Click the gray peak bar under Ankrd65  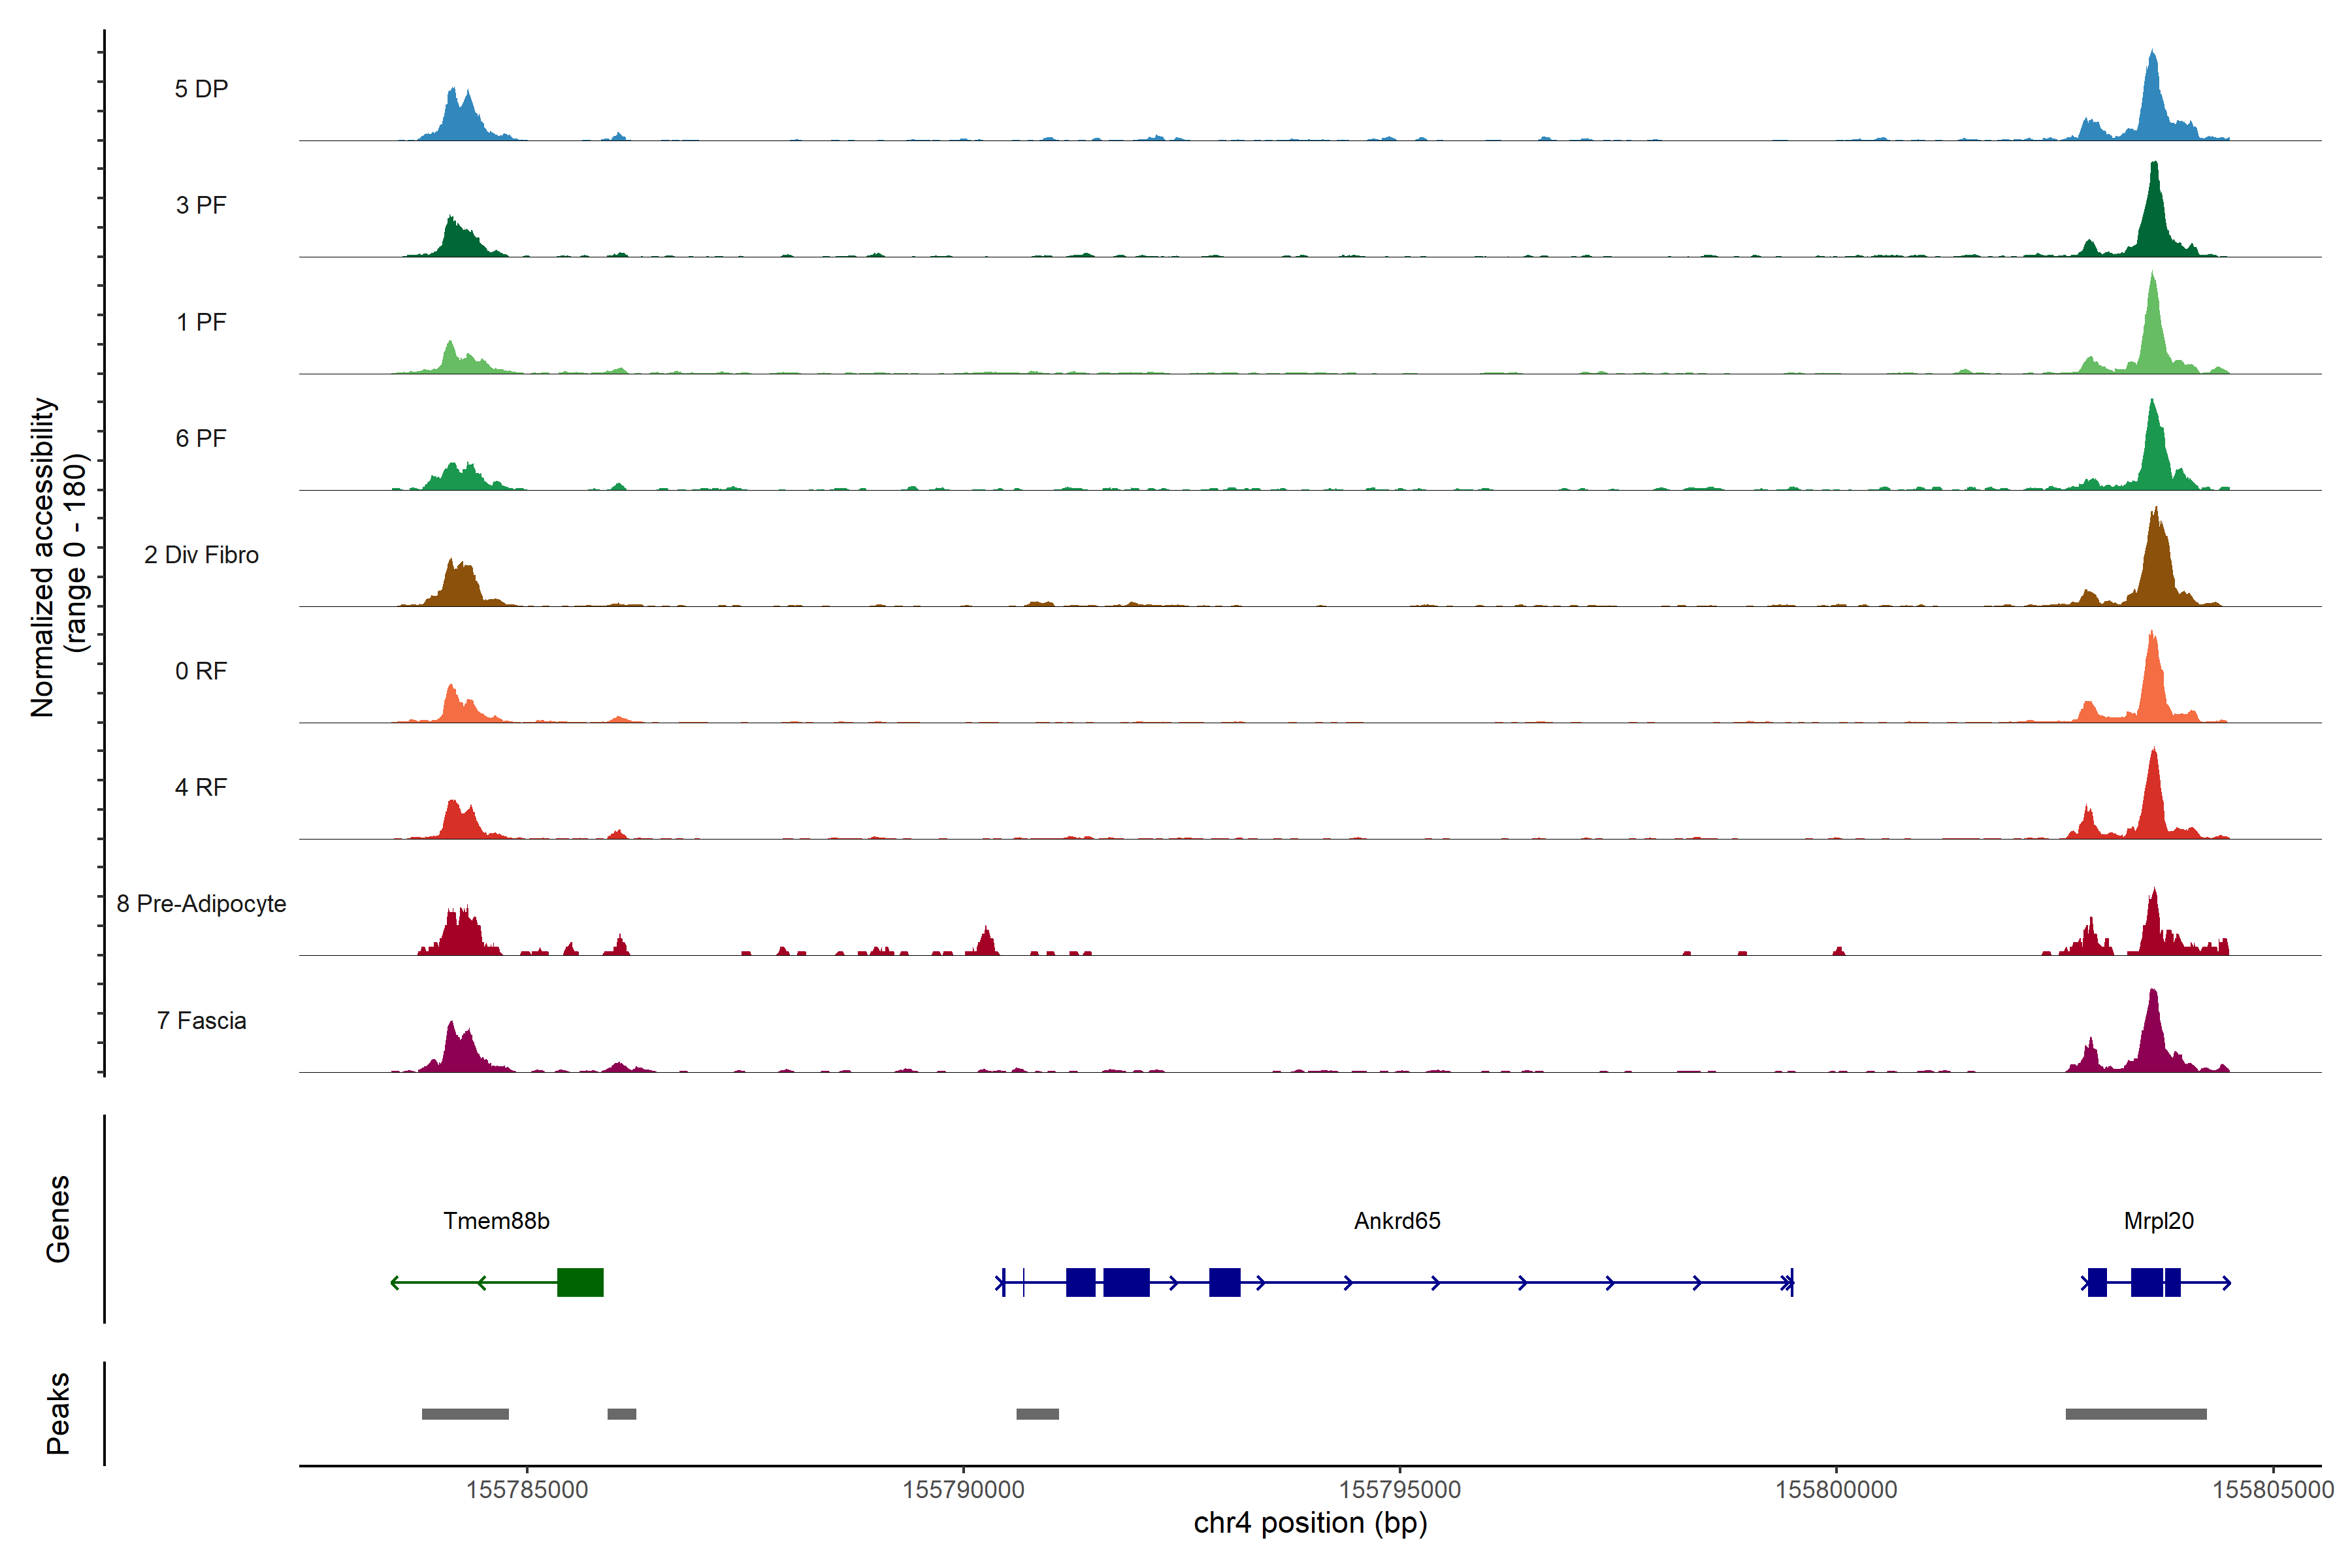[x=1037, y=1414]
